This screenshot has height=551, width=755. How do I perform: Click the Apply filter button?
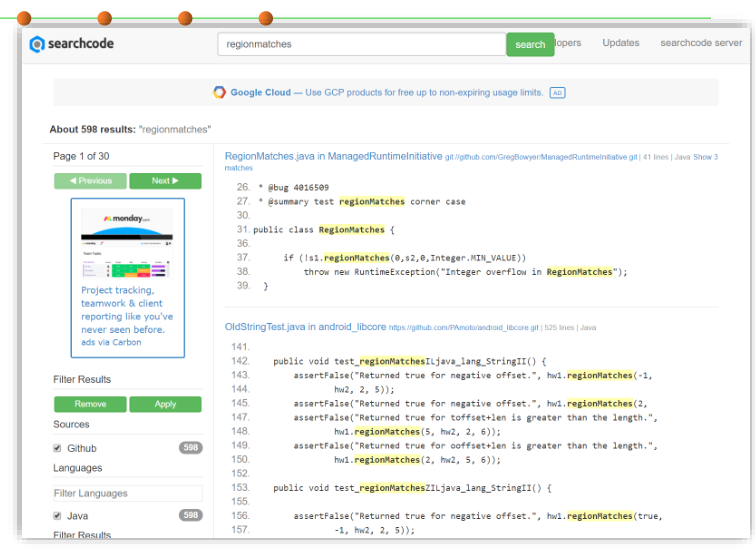(x=165, y=404)
